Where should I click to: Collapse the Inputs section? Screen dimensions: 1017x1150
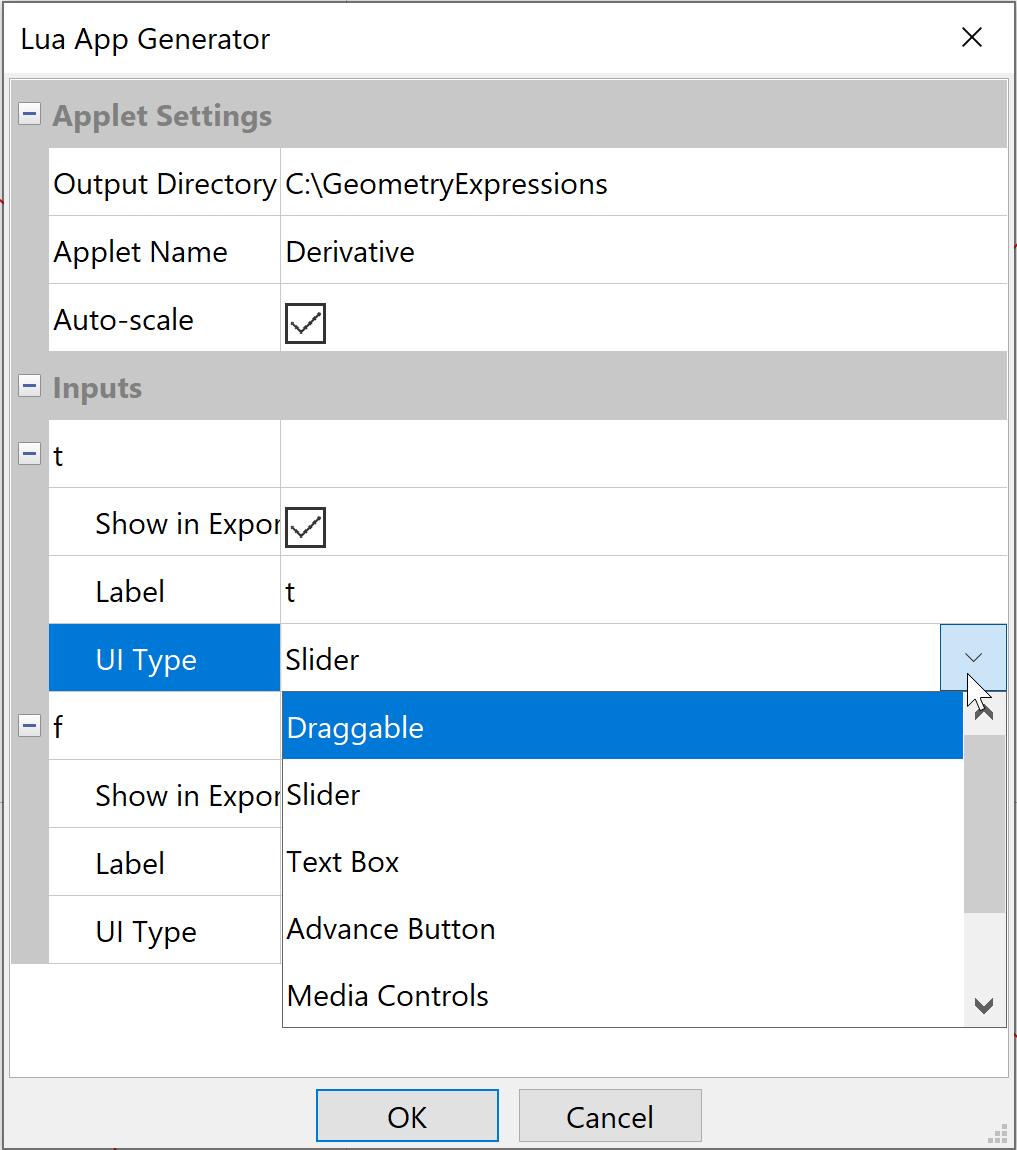click(x=30, y=387)
